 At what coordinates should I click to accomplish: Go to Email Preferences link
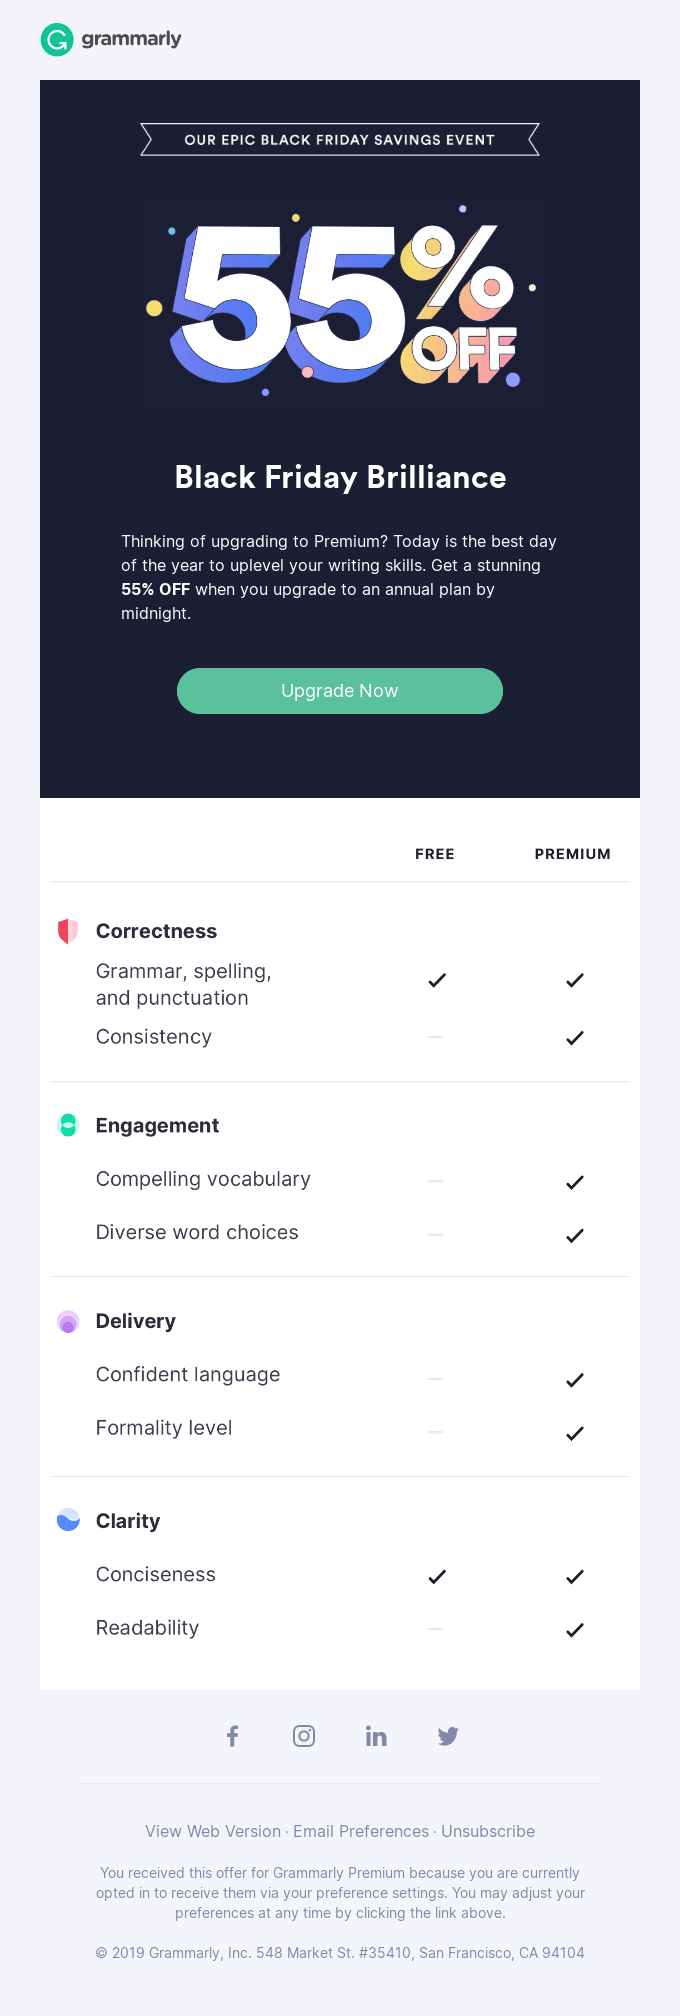(x=361, y=1831)
